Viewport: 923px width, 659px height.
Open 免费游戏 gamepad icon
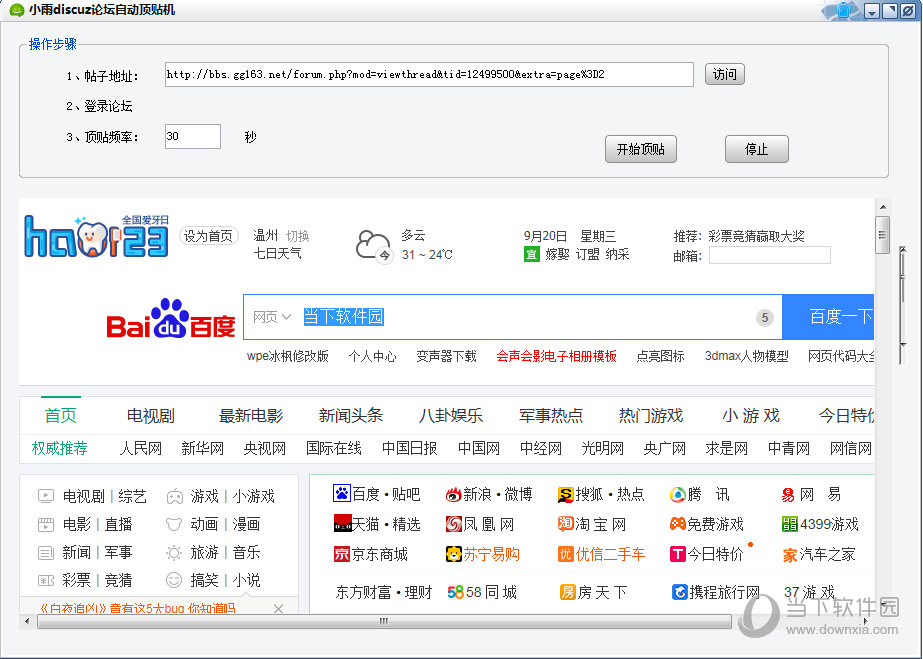tap(678, 523)
